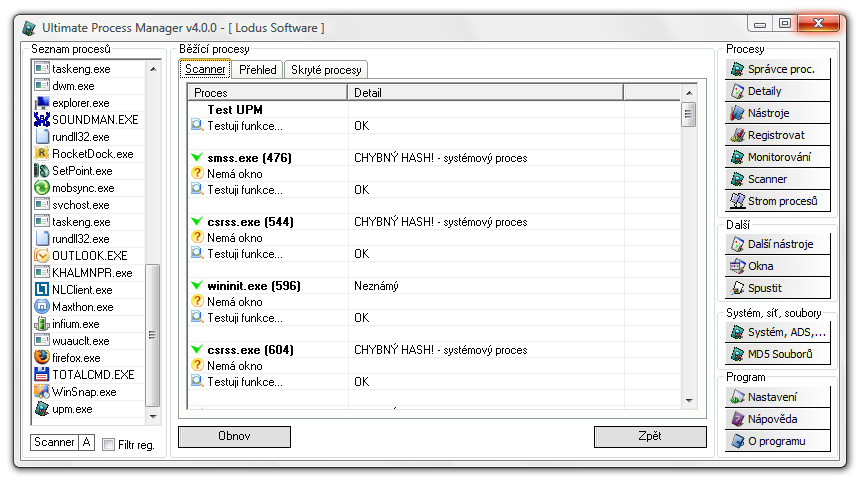The image size is (867, 488).
Task: Click scanner results scrollbar thumb
Action: tap(688, 114)
